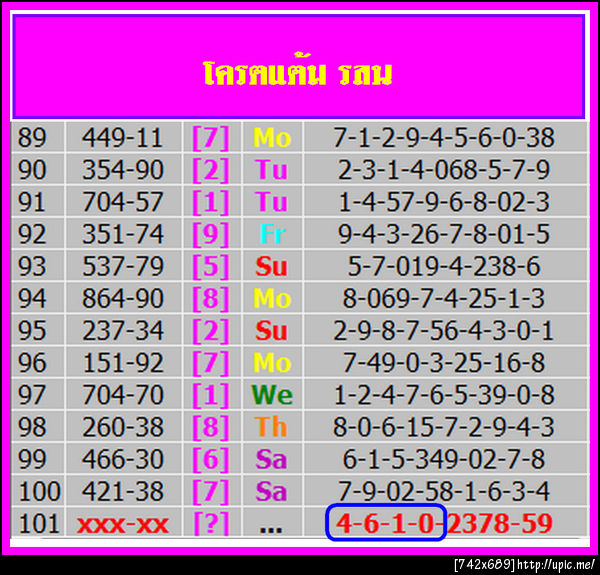Select the orange Th day label
The height and width of the screenshot is (575, 600).
pyautogui.click(x=271, y=427)
